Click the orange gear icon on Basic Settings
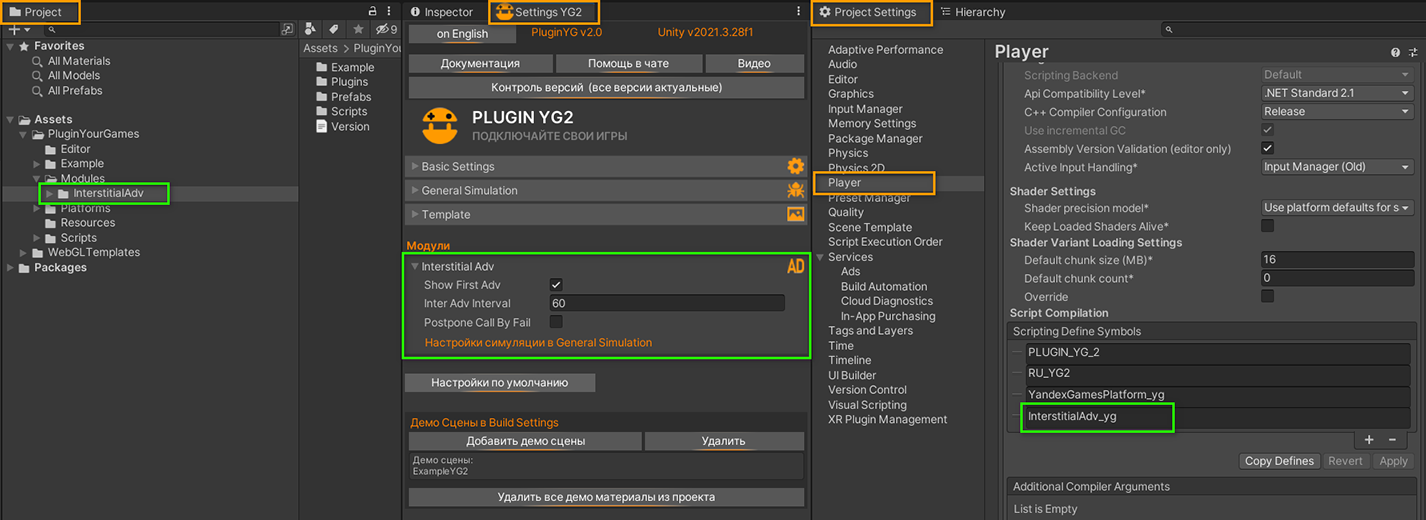1426x520 pixels. [x=796, y=166]
